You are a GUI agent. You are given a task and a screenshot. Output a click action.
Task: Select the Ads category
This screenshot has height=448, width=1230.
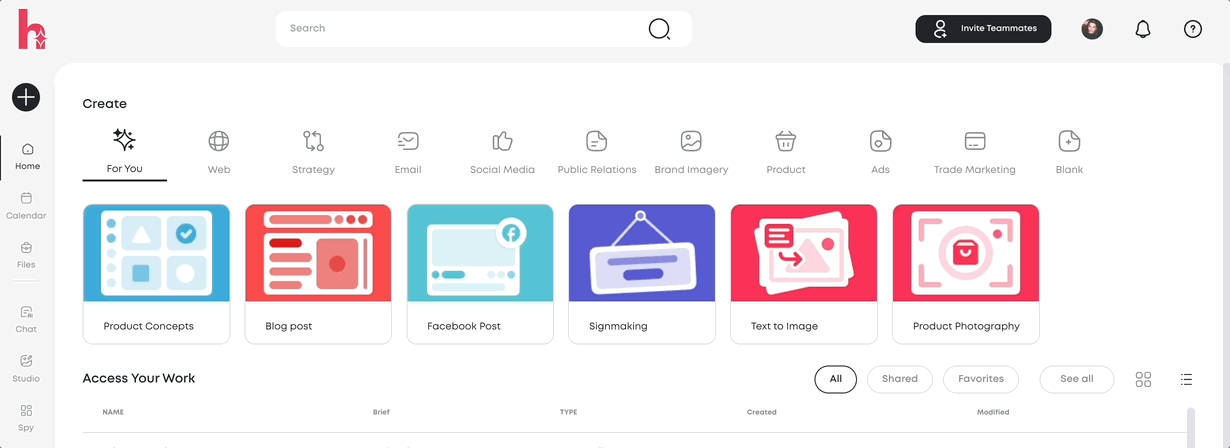(880, 152)
